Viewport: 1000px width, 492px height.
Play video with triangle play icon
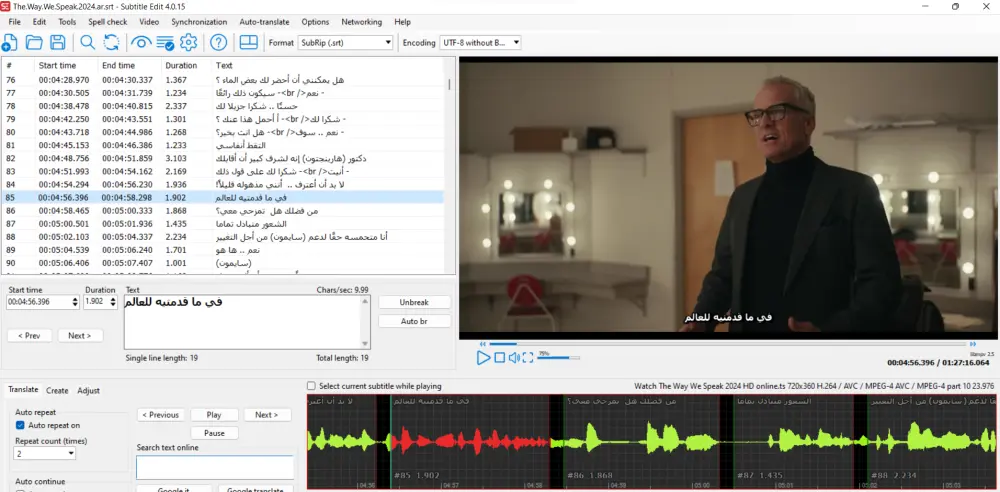483,358
